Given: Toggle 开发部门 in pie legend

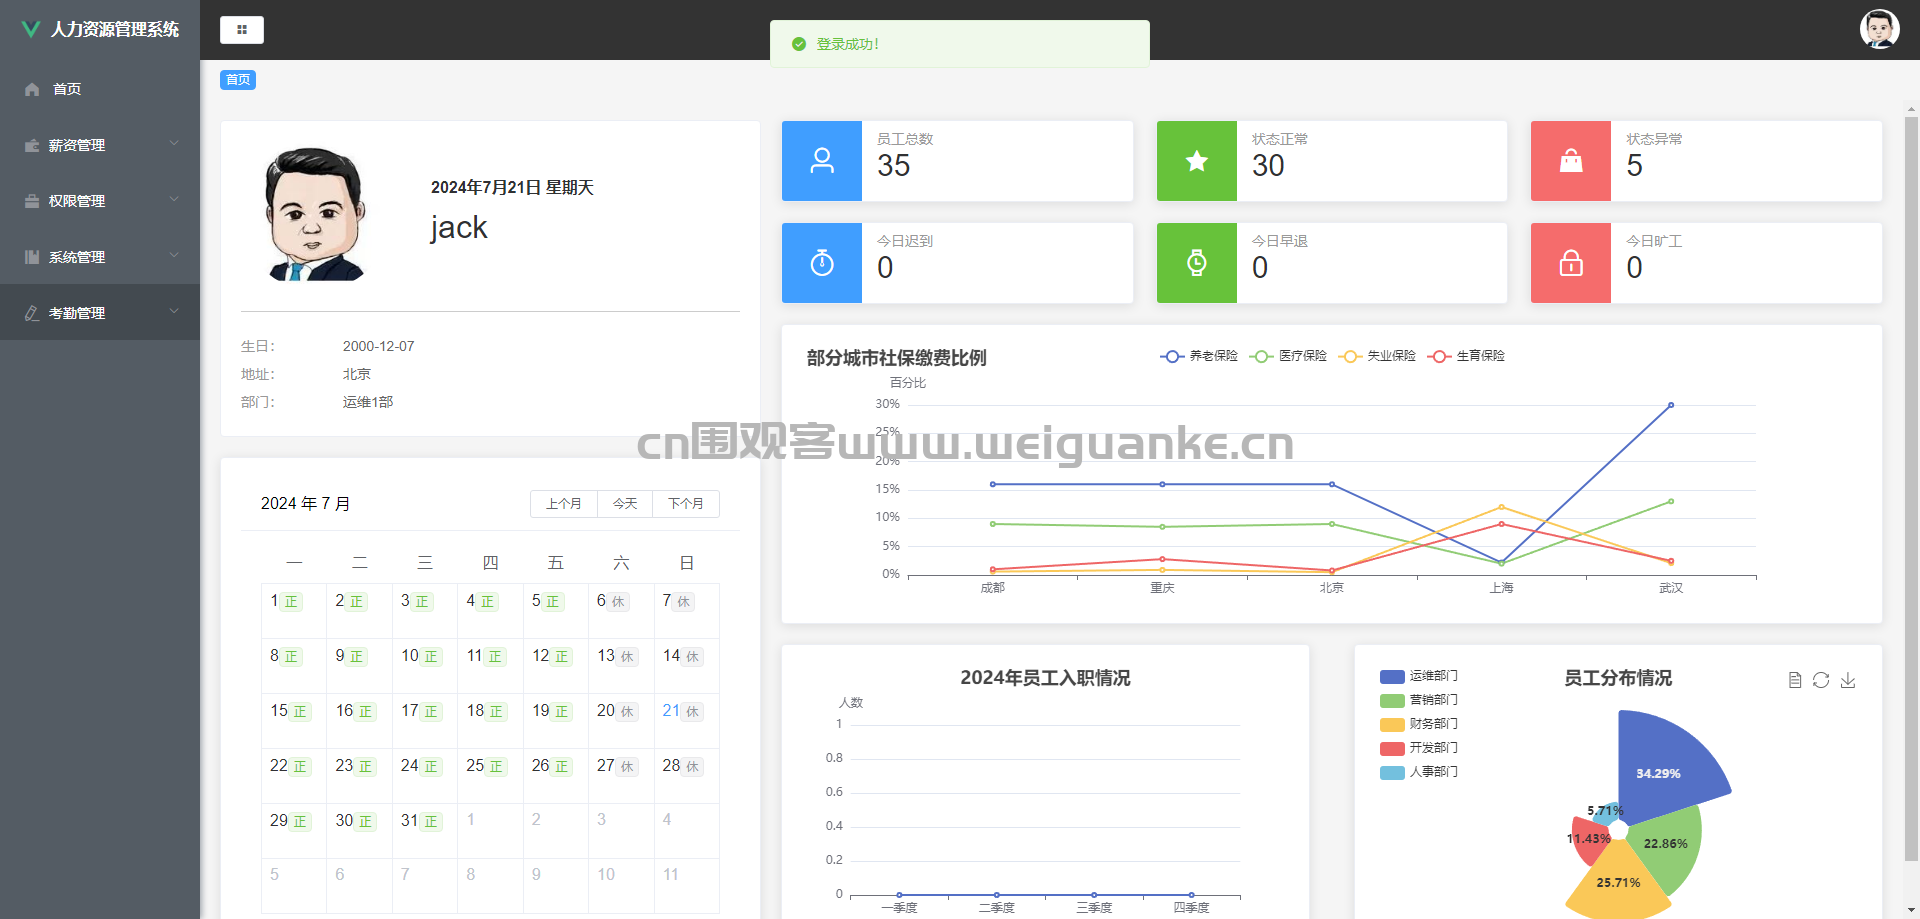Looking at the screenshot, I should point(1419,748).
